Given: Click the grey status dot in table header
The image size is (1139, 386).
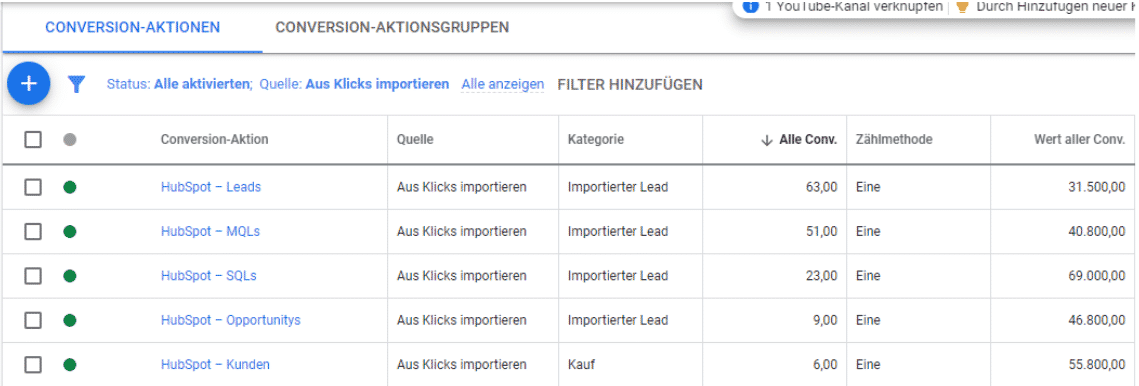Looking at the screenshot, I should coord(70,139).
